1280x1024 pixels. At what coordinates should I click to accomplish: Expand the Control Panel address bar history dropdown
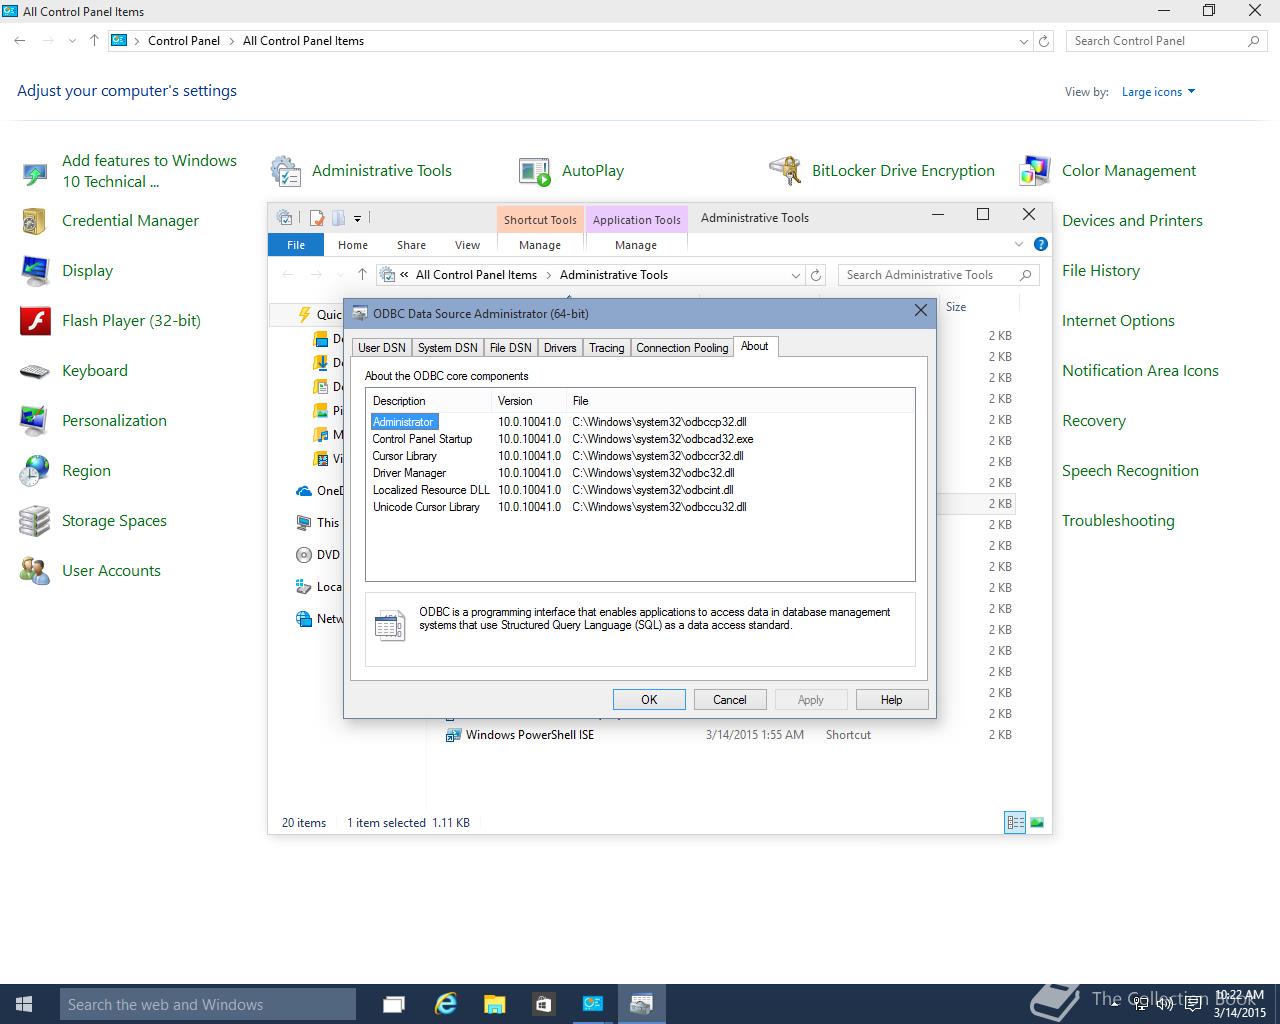(x=1023, y=41)
